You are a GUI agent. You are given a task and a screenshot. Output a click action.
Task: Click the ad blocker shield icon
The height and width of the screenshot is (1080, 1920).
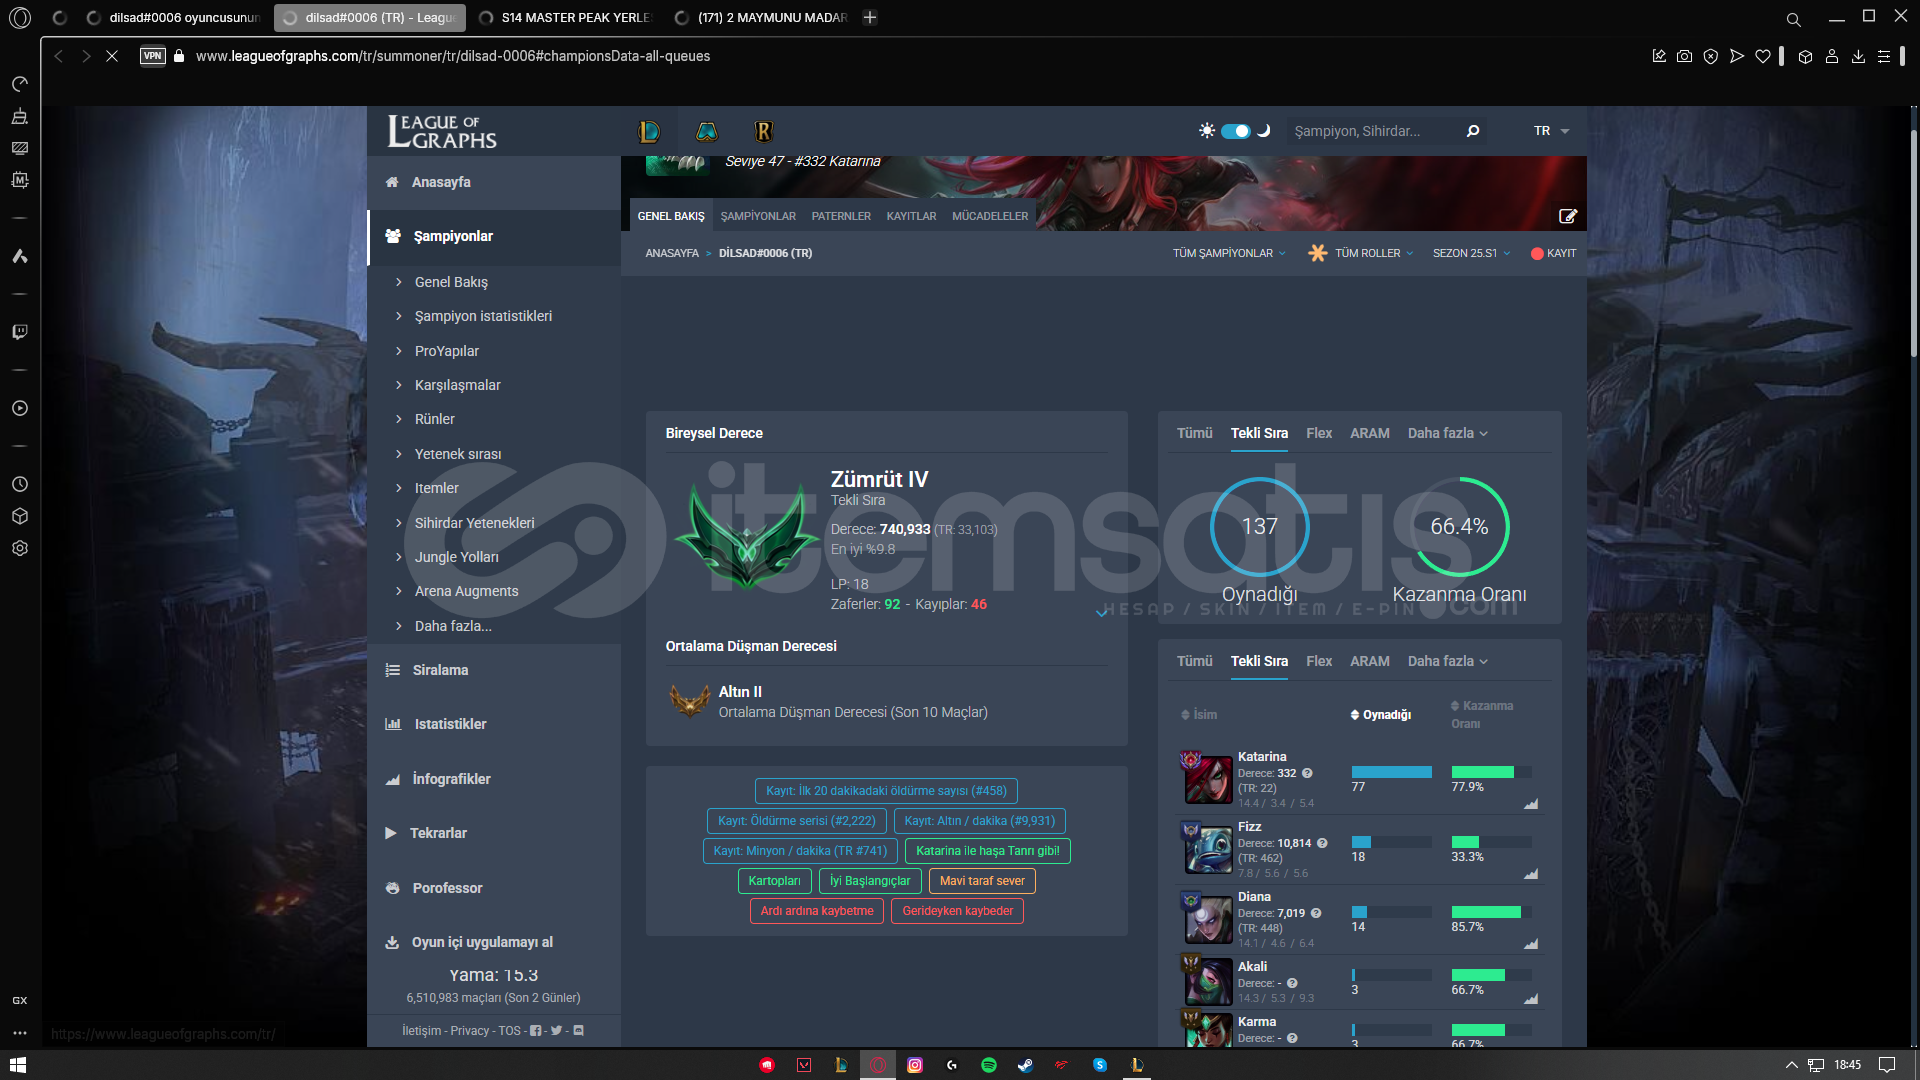[x=1711, y=57]
